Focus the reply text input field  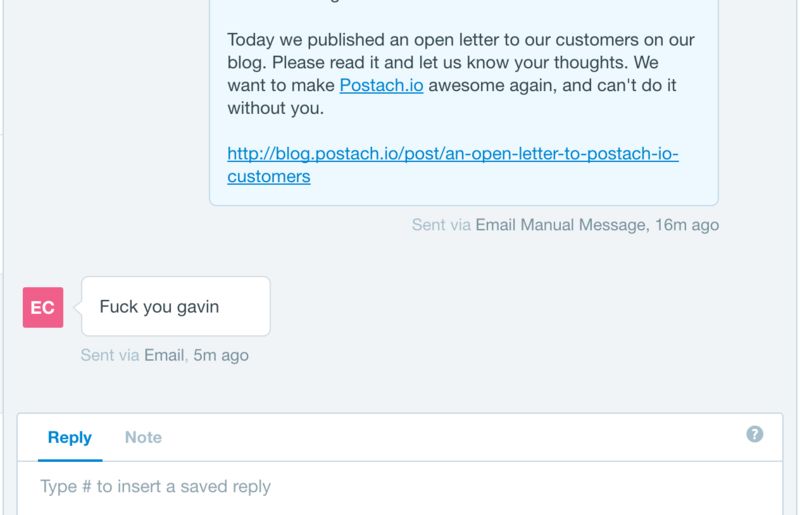coord(400,487)
